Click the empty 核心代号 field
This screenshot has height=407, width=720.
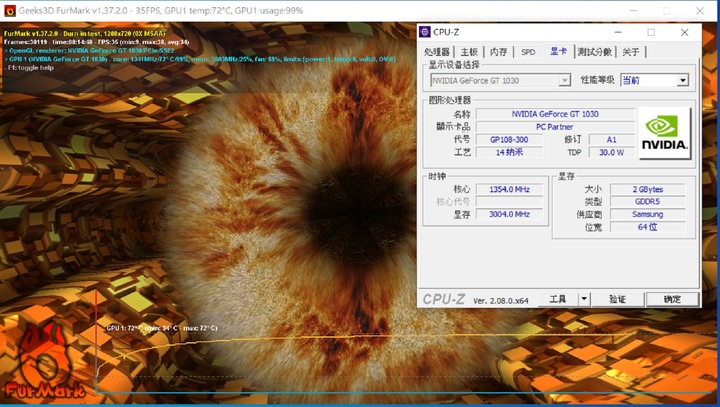tap(509, 202)
